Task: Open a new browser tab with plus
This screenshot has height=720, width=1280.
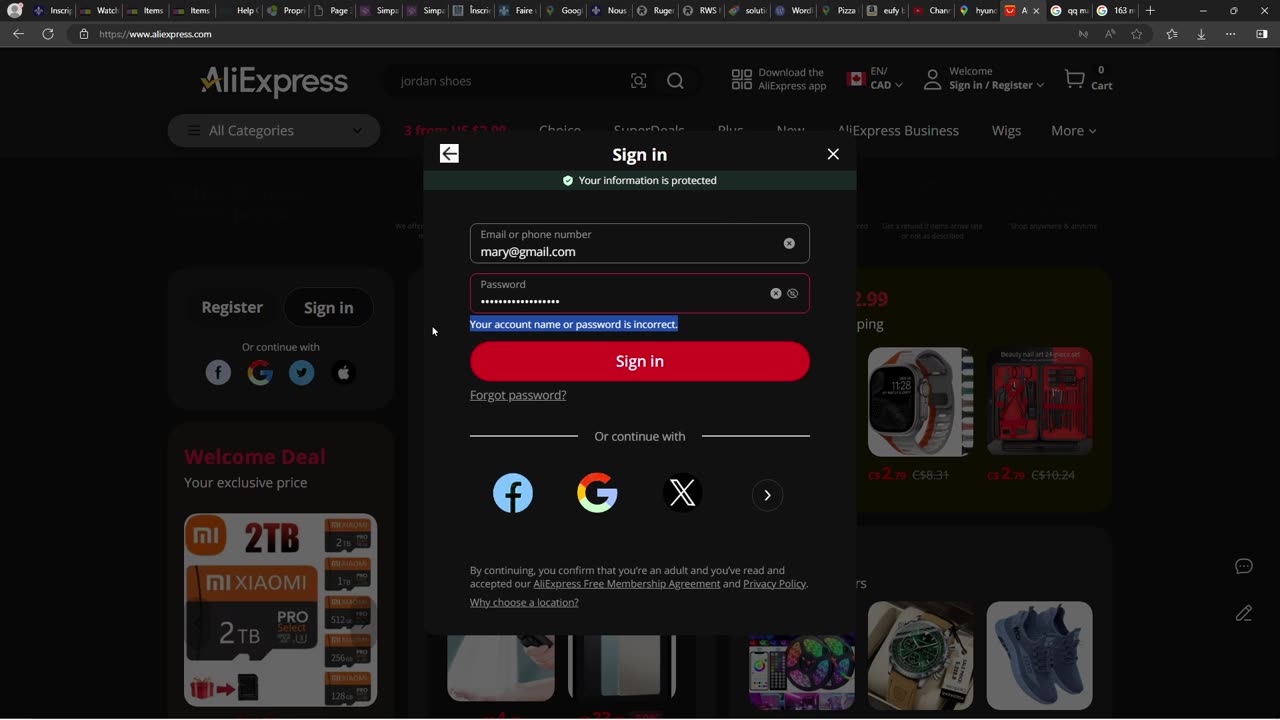Action: [x=1150, y=10]
